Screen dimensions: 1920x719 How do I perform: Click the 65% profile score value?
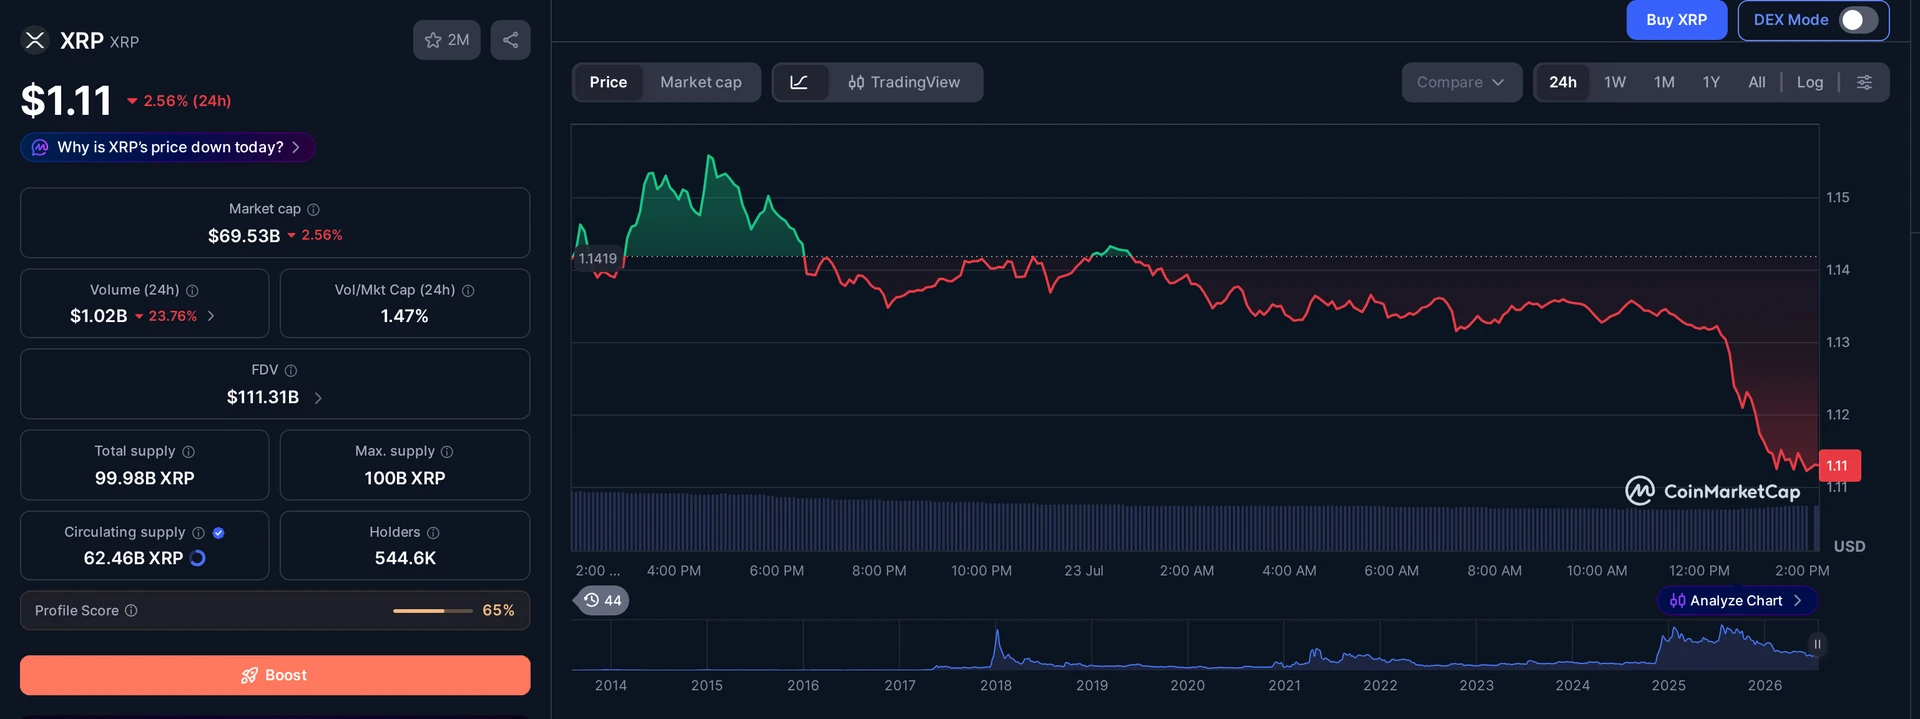498,610
